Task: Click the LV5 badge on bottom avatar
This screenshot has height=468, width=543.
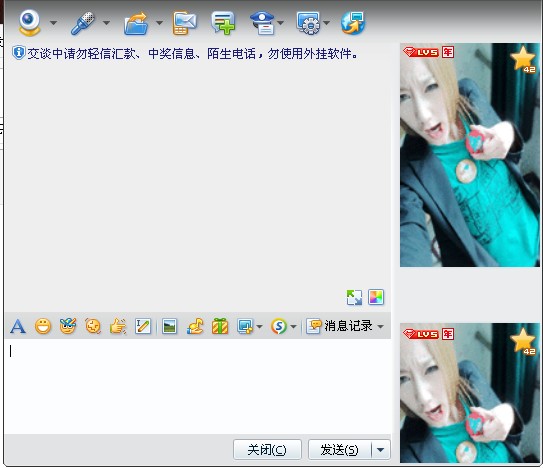Action: pyautogui.click(x=420, y=334)
